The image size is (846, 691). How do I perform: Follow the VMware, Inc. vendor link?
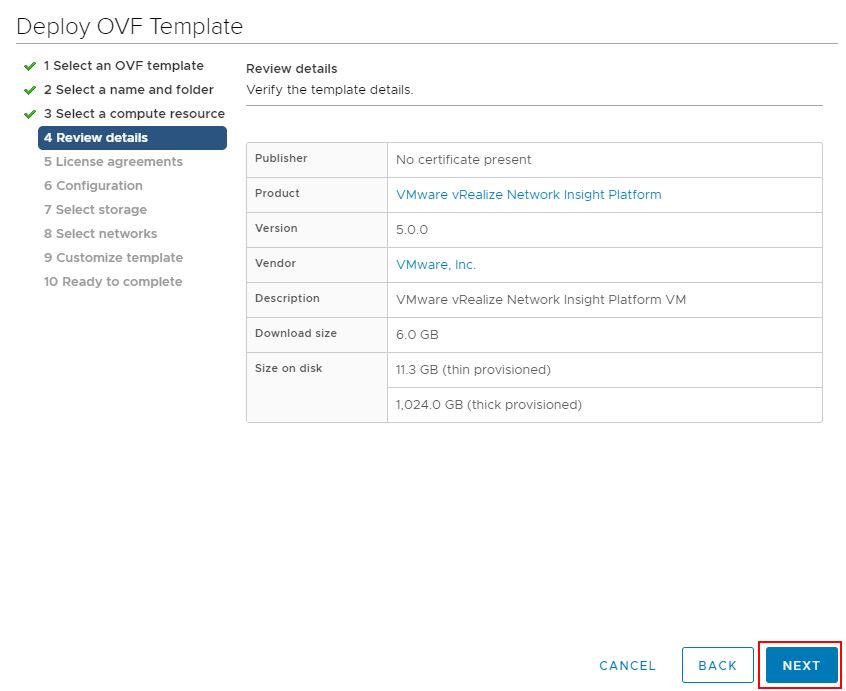pos(436,265)
